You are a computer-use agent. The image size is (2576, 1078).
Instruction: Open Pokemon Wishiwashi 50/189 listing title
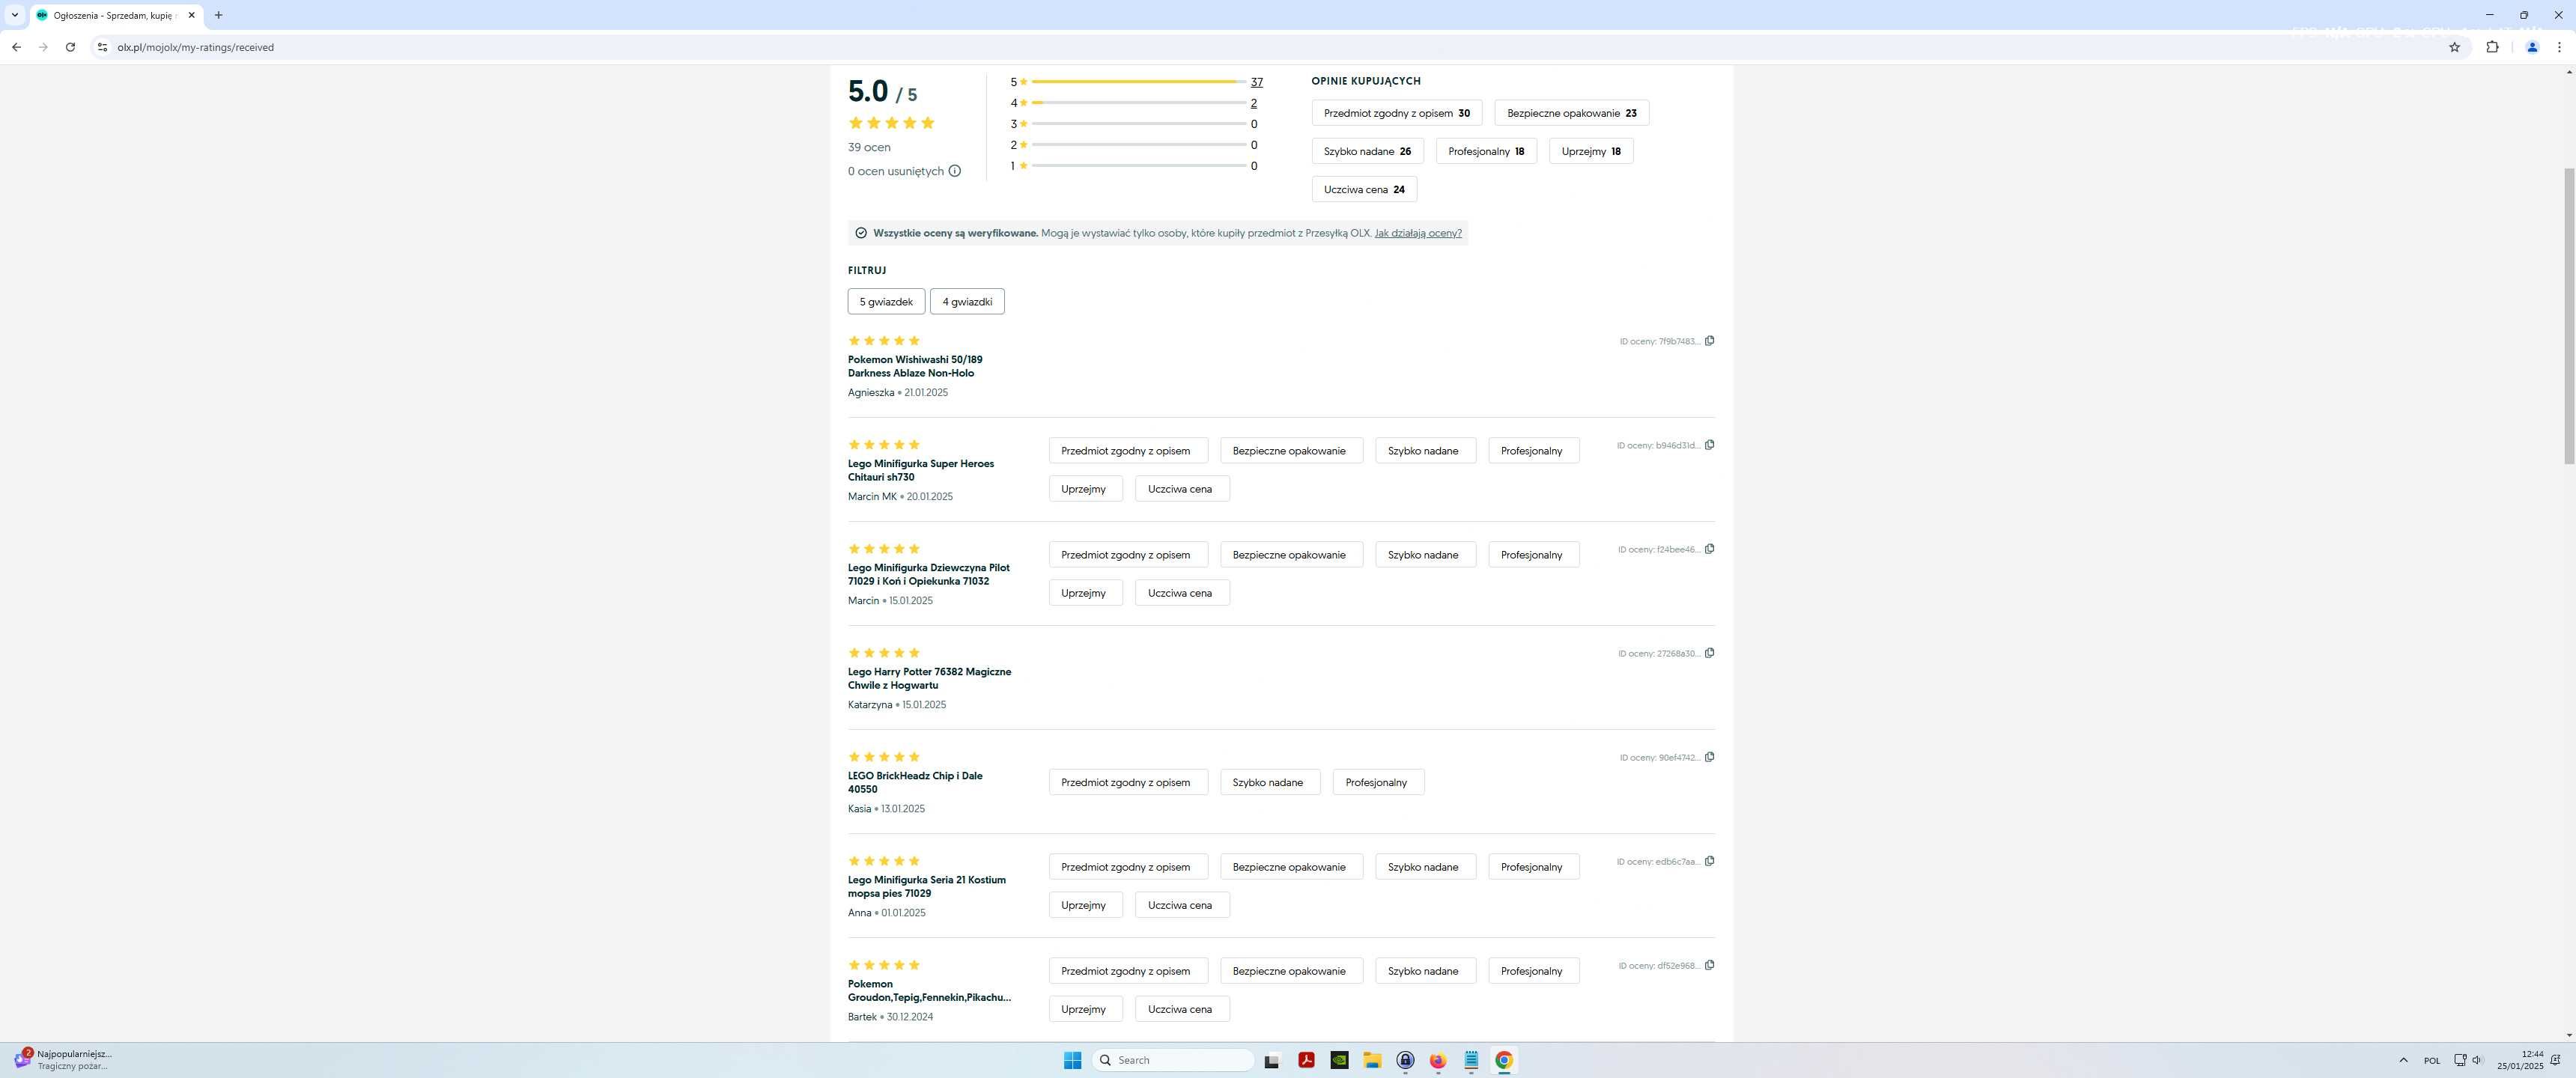coord(915,366)
